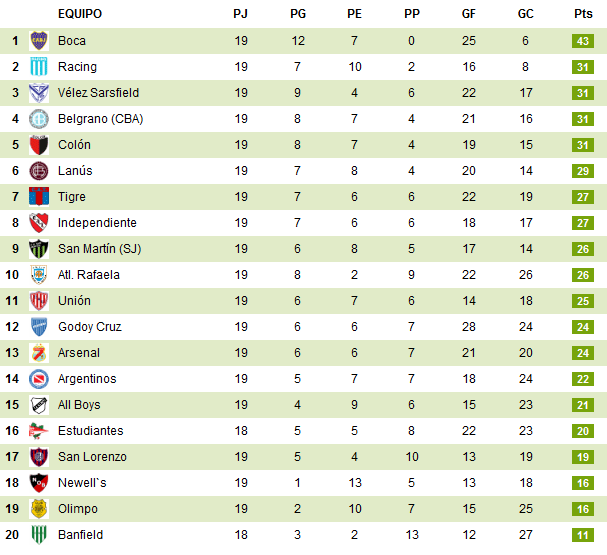Click the Godoy Cruz crest icon
The width and height of the screenshot is (607, 555).
[40, 327]
